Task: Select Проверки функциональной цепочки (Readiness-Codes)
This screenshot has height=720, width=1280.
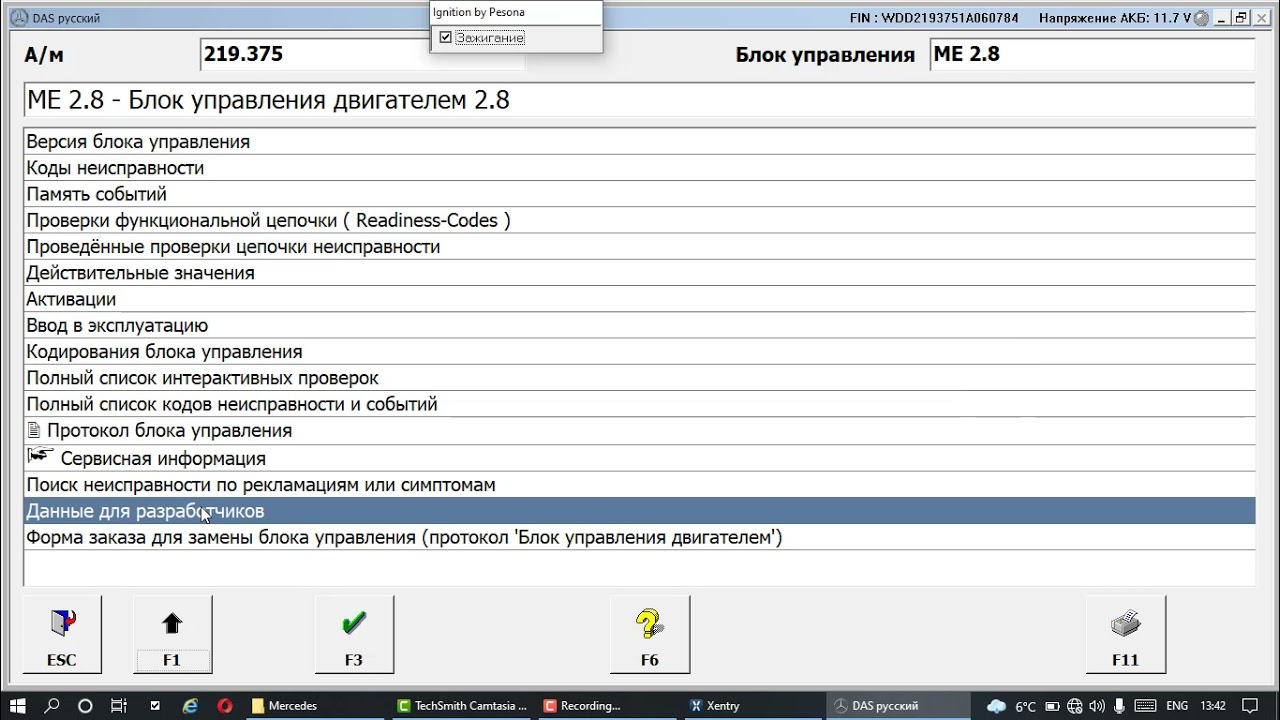Action: (640, 220)
